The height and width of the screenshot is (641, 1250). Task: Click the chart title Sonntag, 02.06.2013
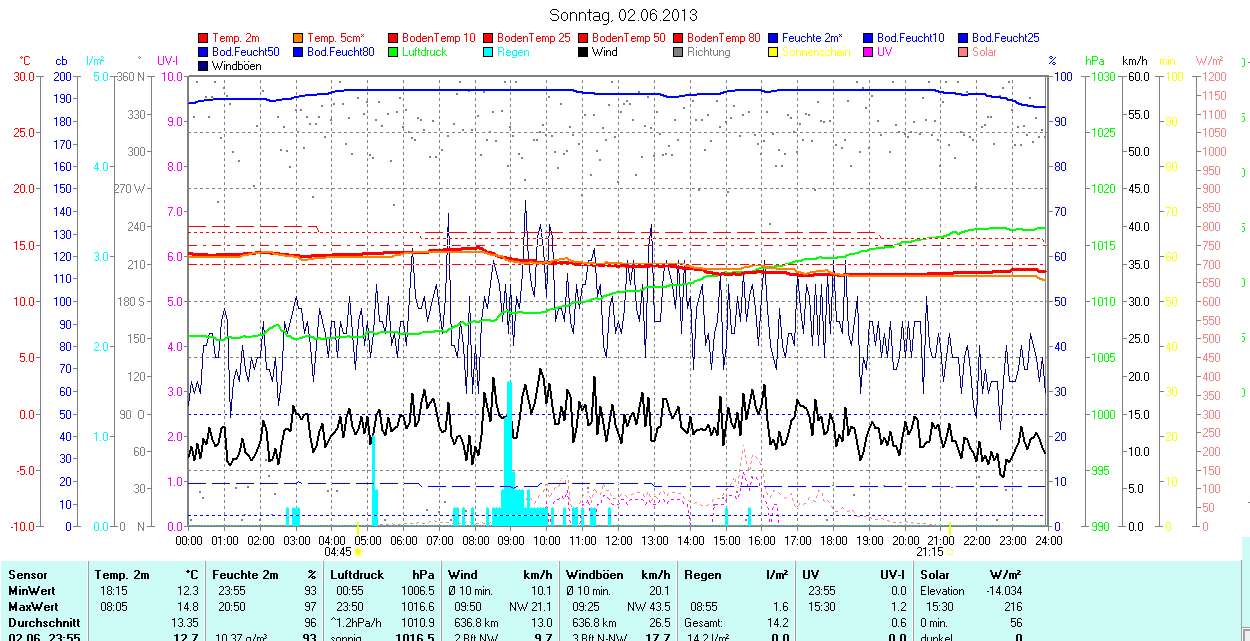(x=624, y=15)
